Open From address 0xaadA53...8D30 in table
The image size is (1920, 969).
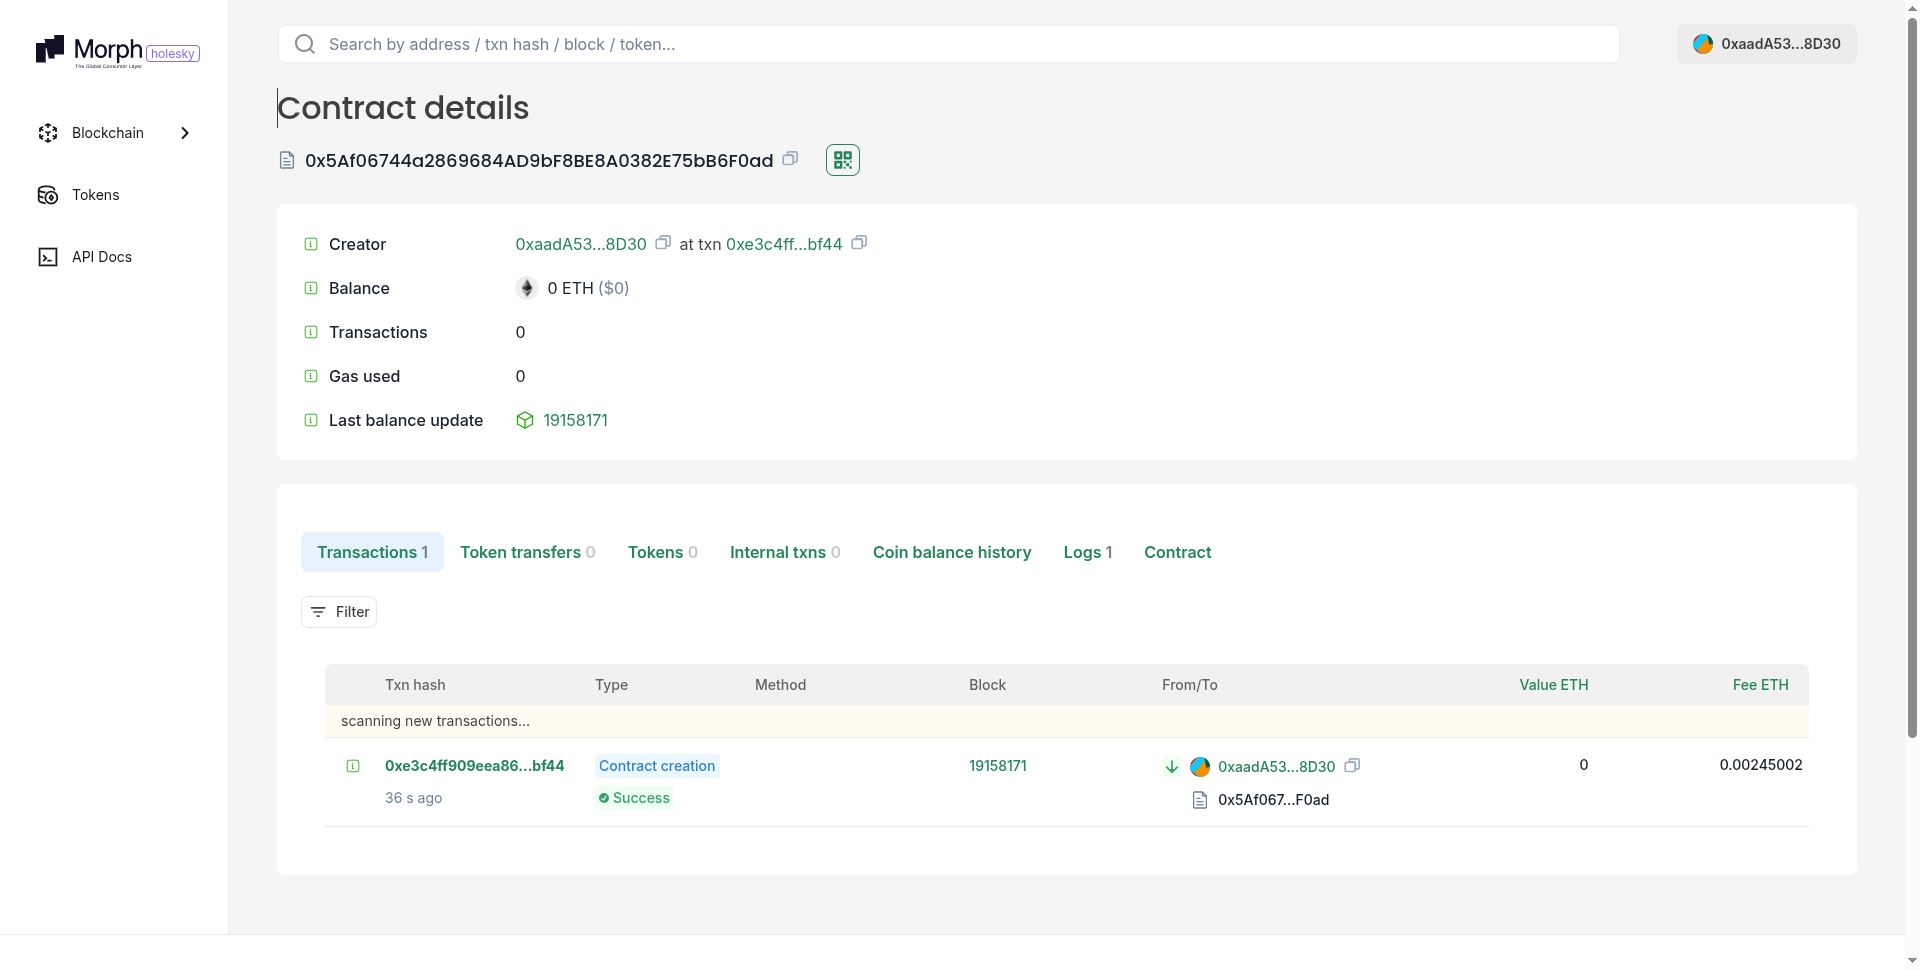1276,767
